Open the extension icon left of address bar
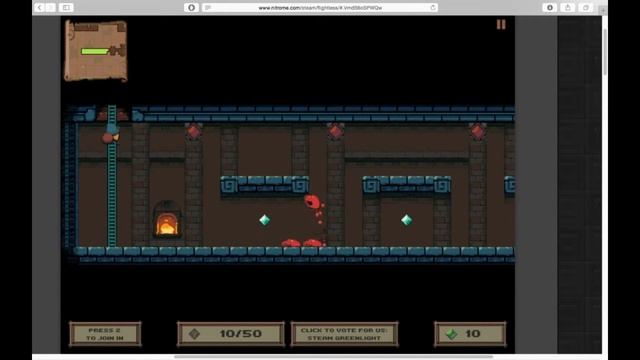This screenshot has width=640, height=360. (x=191, y=7)
